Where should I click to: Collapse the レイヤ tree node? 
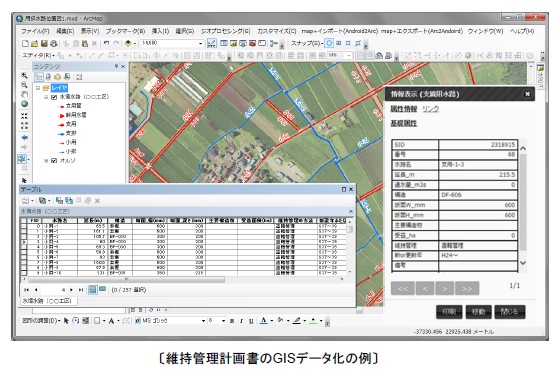click(x=38, y=88)
